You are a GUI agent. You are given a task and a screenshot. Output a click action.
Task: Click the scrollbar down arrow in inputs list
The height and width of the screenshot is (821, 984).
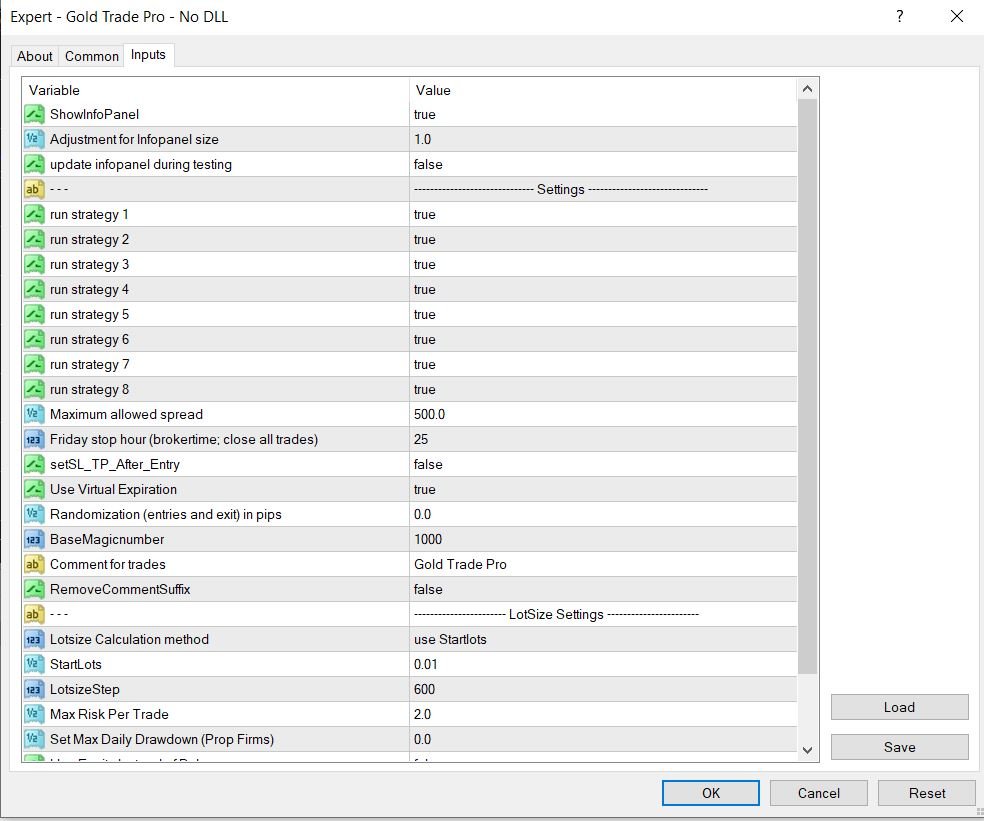click(808, 749)
